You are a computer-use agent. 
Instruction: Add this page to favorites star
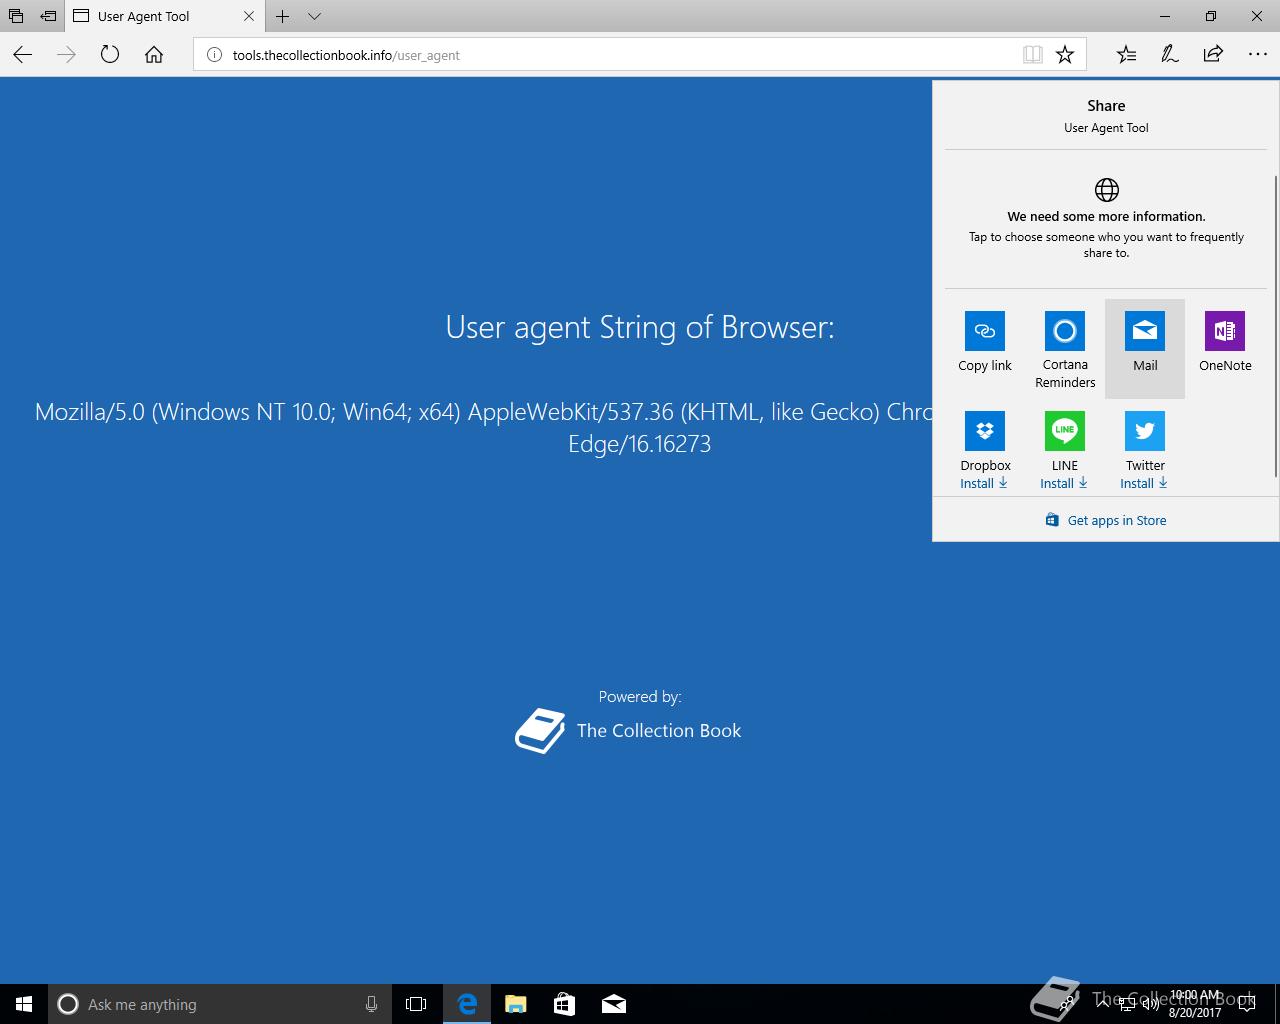[1065, 55]
